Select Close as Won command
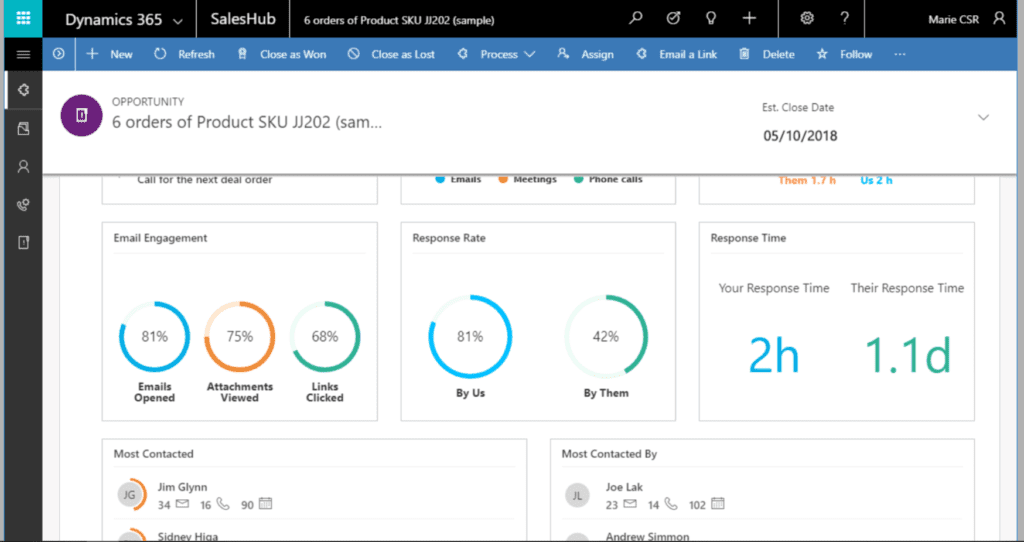1024x542 pixels. pyautogui.click(x=282, y=54)
